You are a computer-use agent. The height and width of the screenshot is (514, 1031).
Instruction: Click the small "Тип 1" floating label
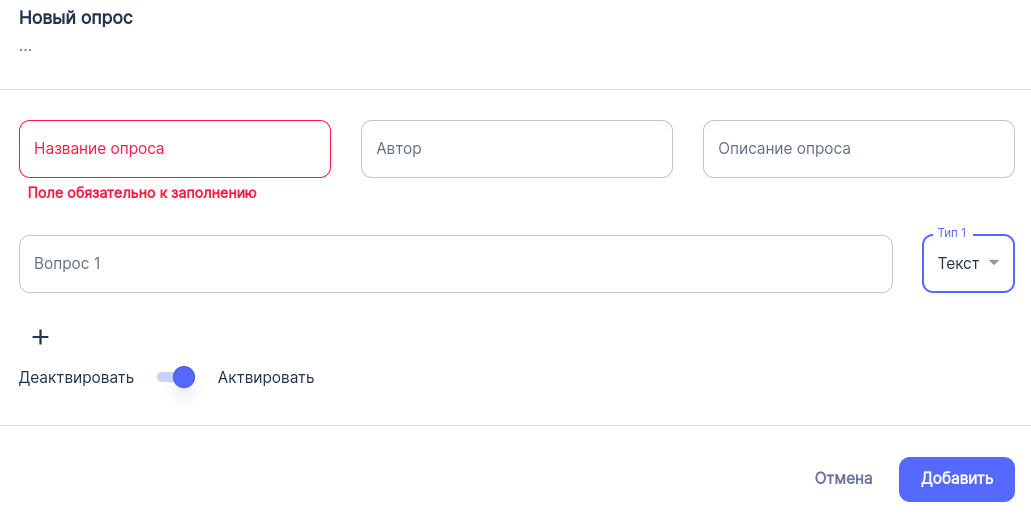(951, 233)
